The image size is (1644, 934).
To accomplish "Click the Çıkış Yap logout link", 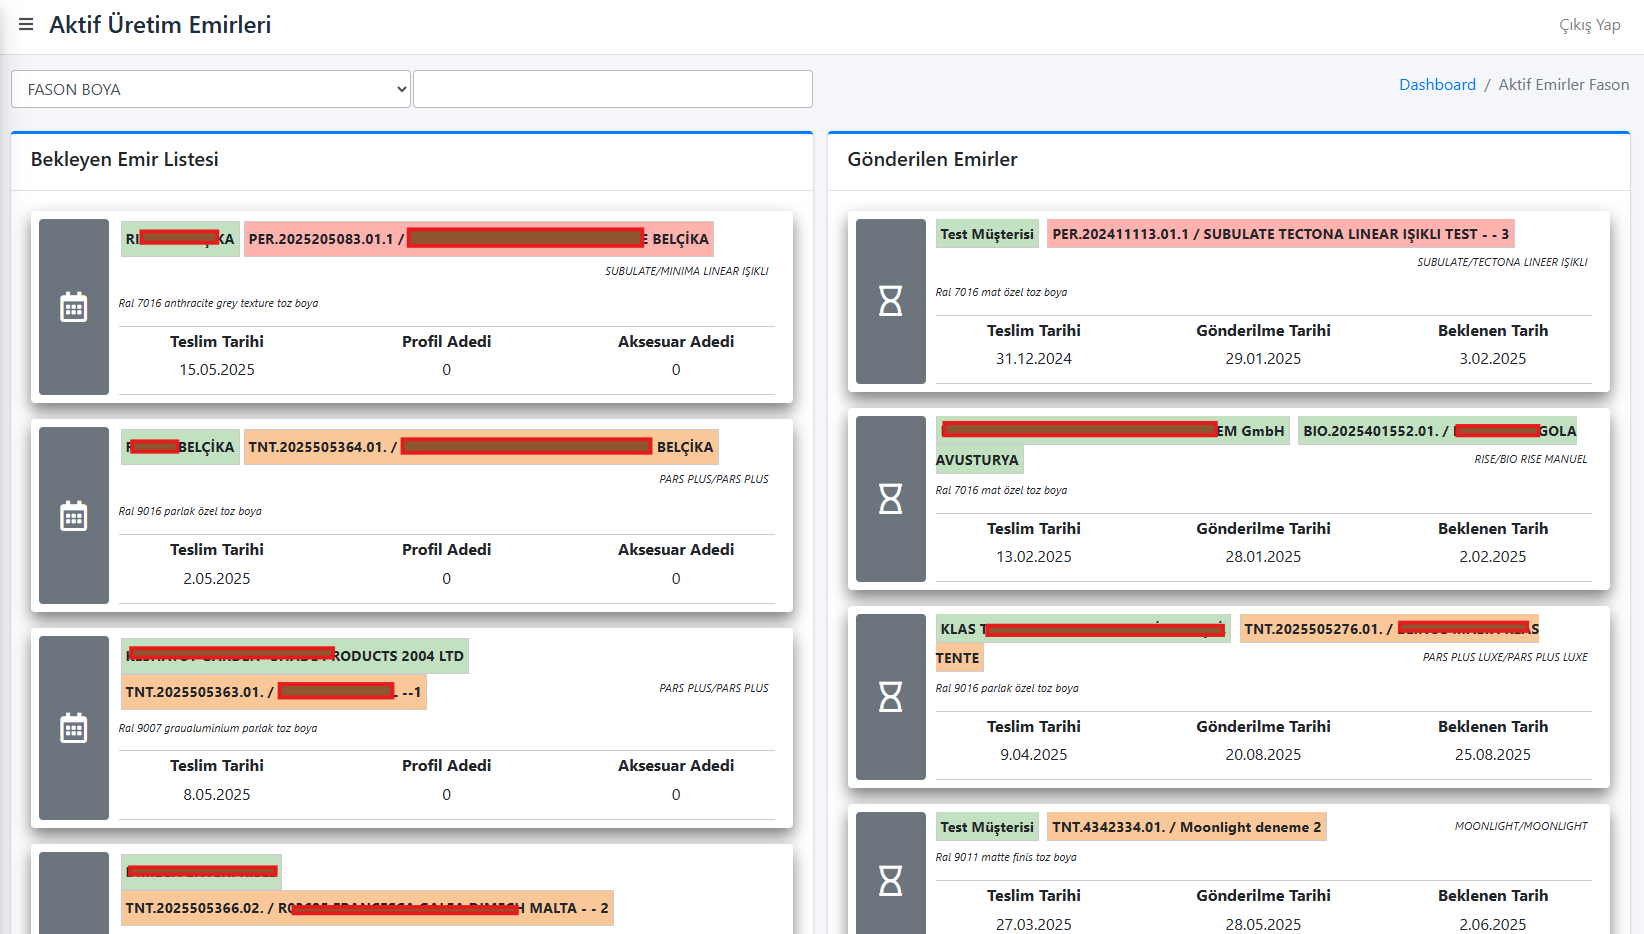I will point(1589,25).
